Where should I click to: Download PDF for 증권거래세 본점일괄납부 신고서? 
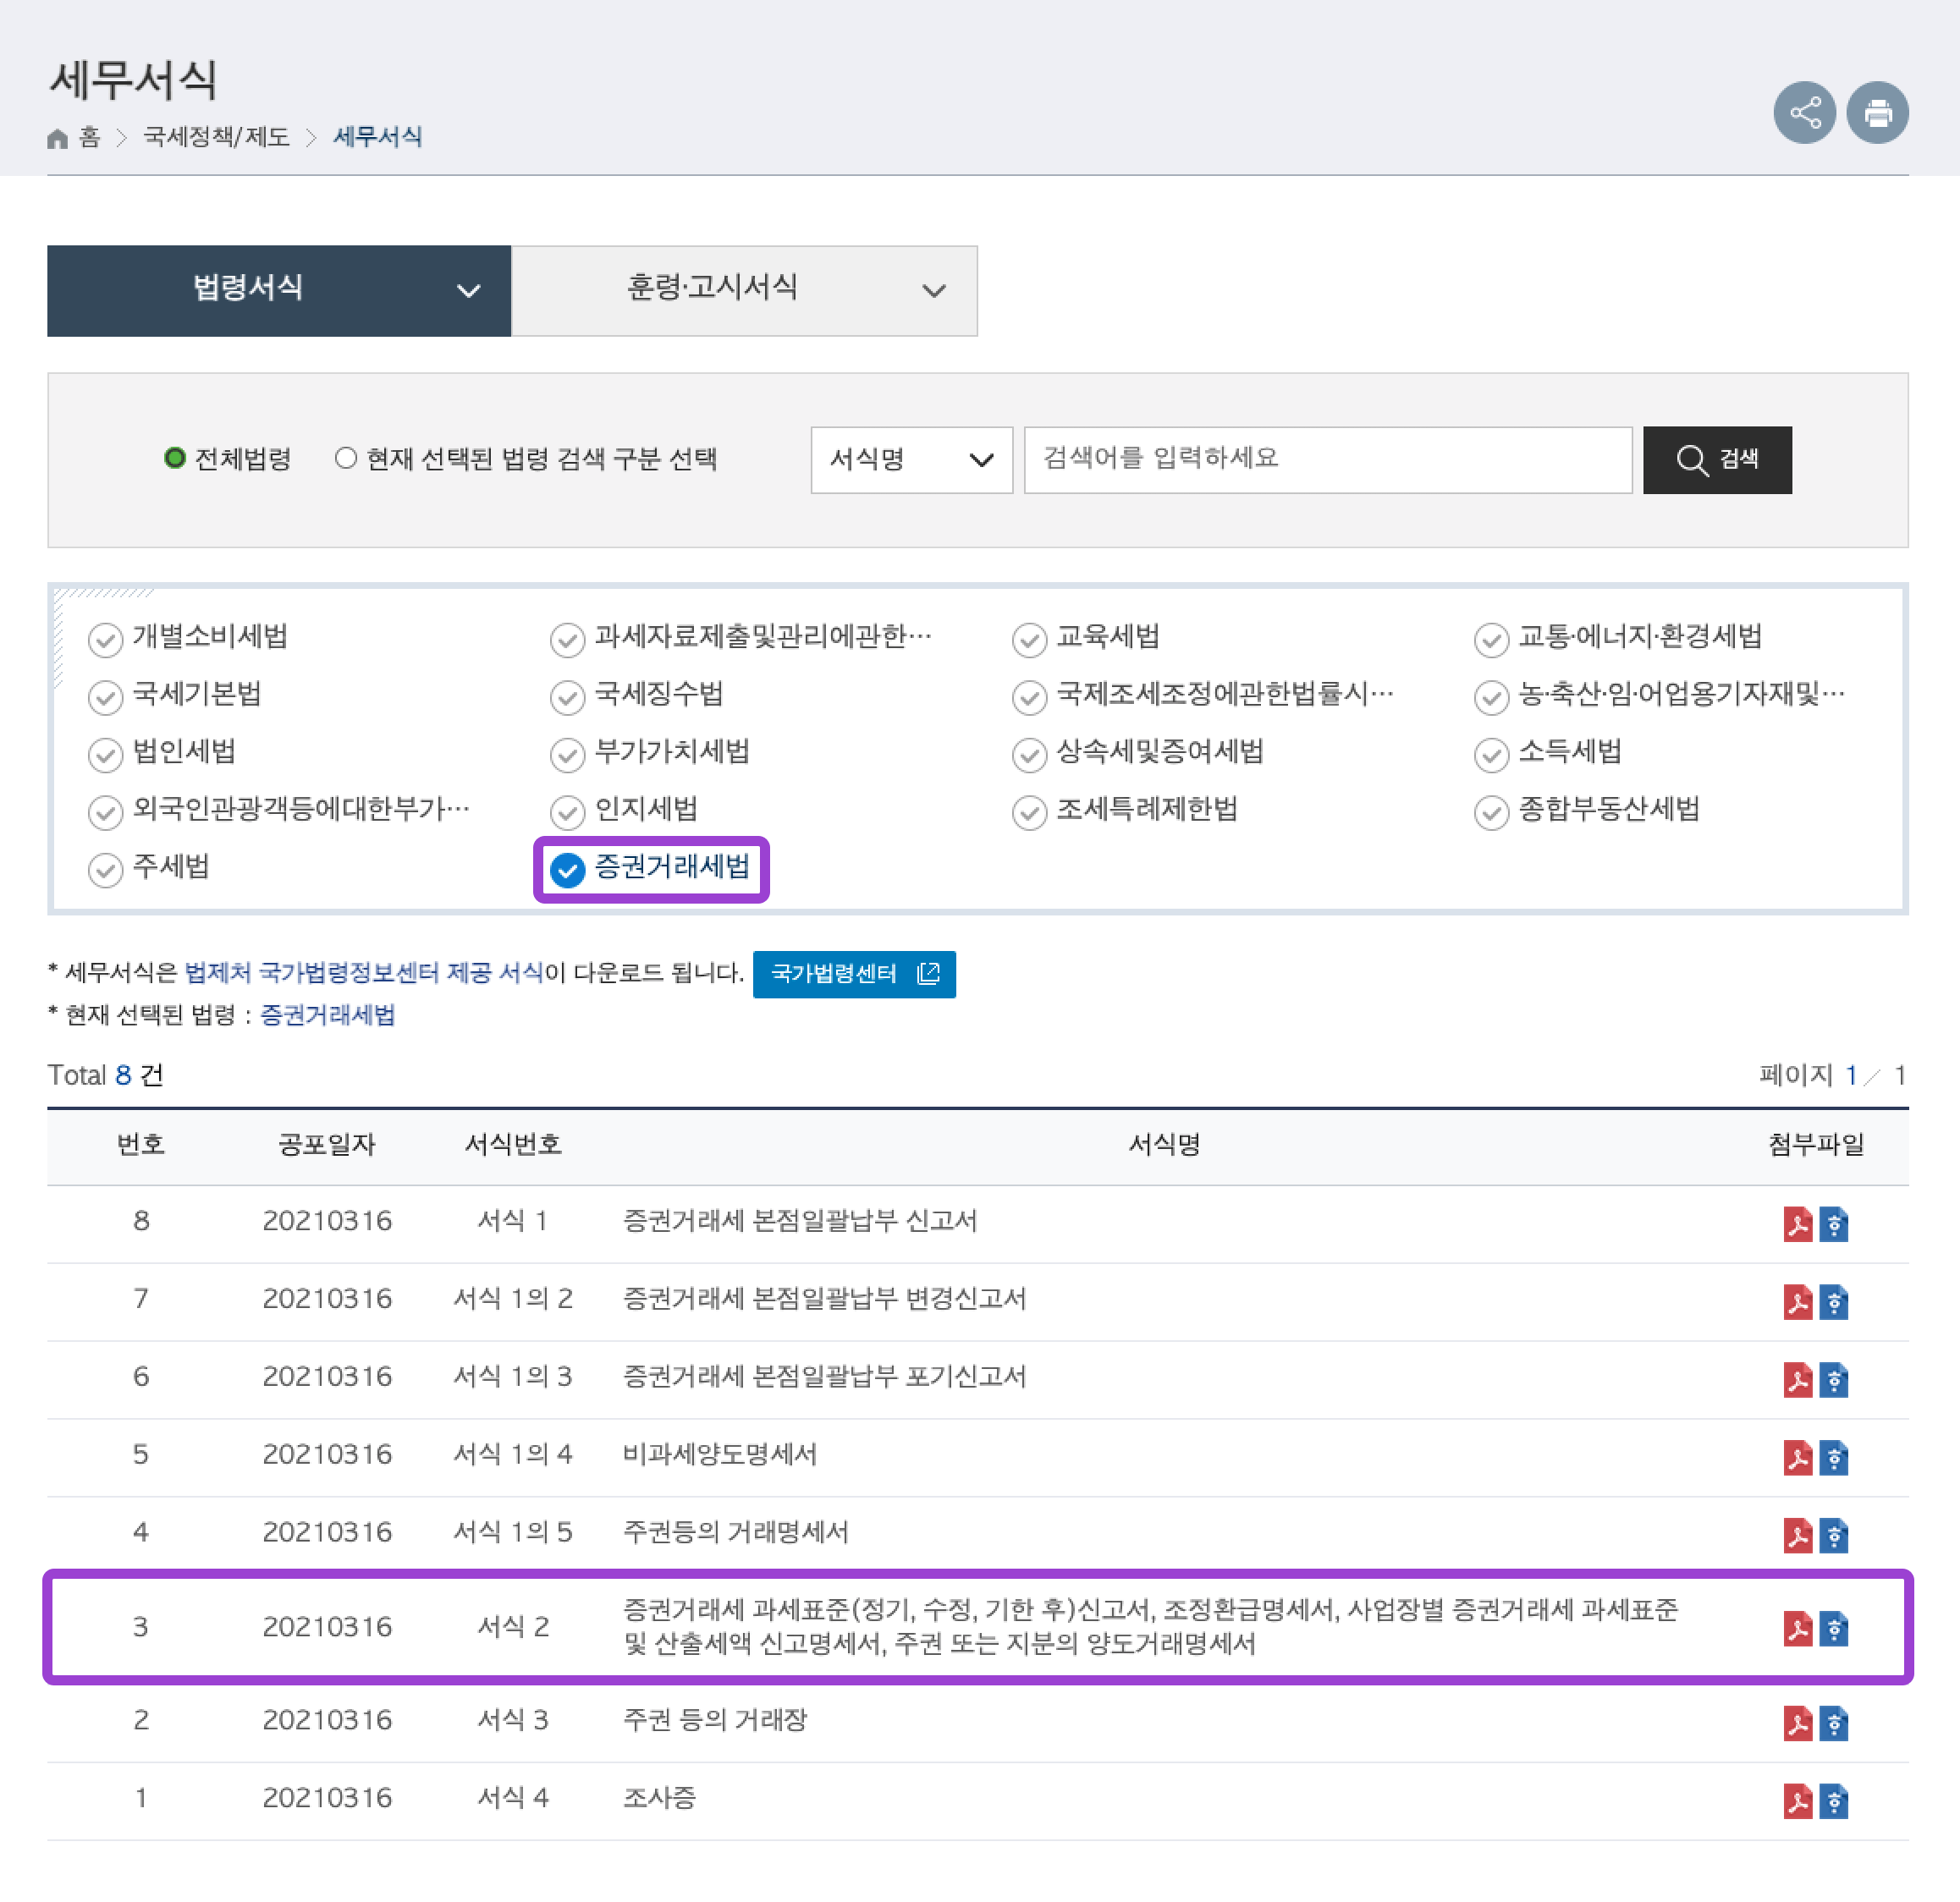pyautogui.click(x=1799, y=1224)
